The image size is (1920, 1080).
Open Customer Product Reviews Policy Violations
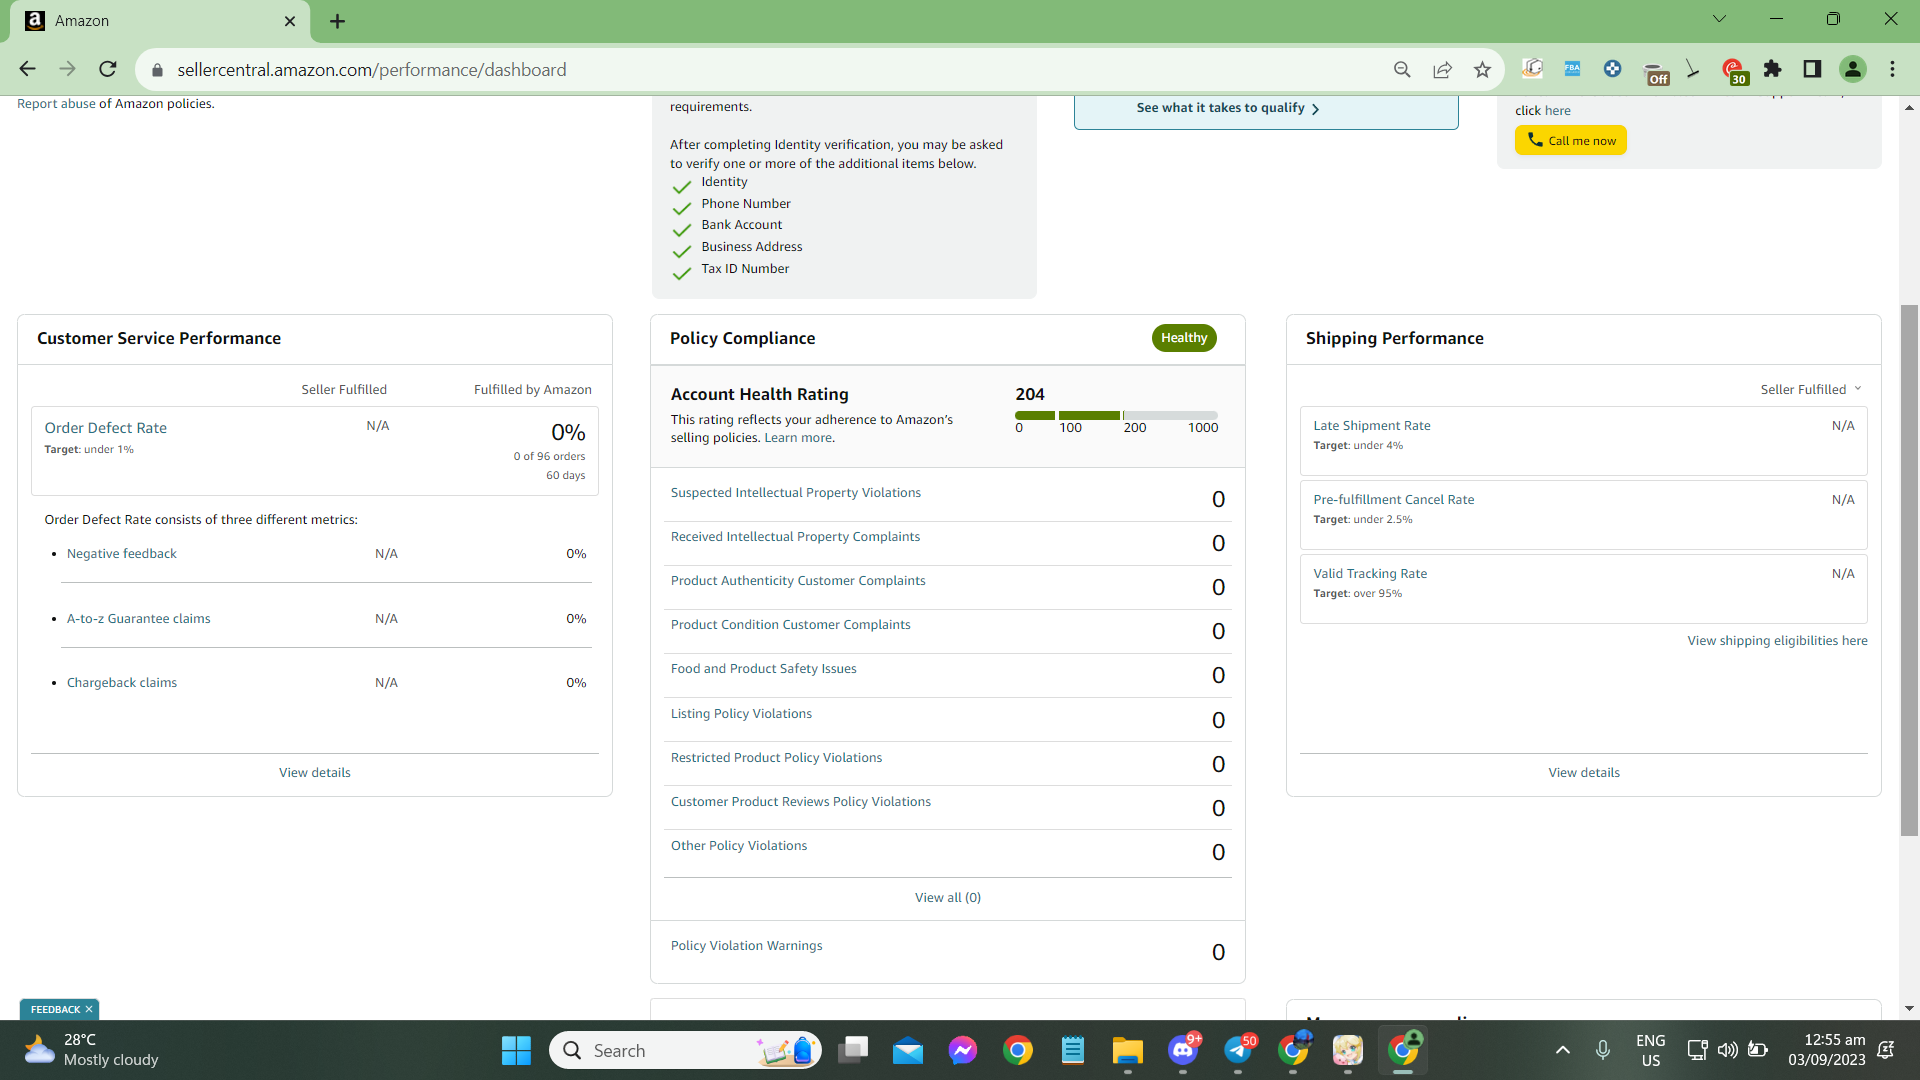point(800,802)
